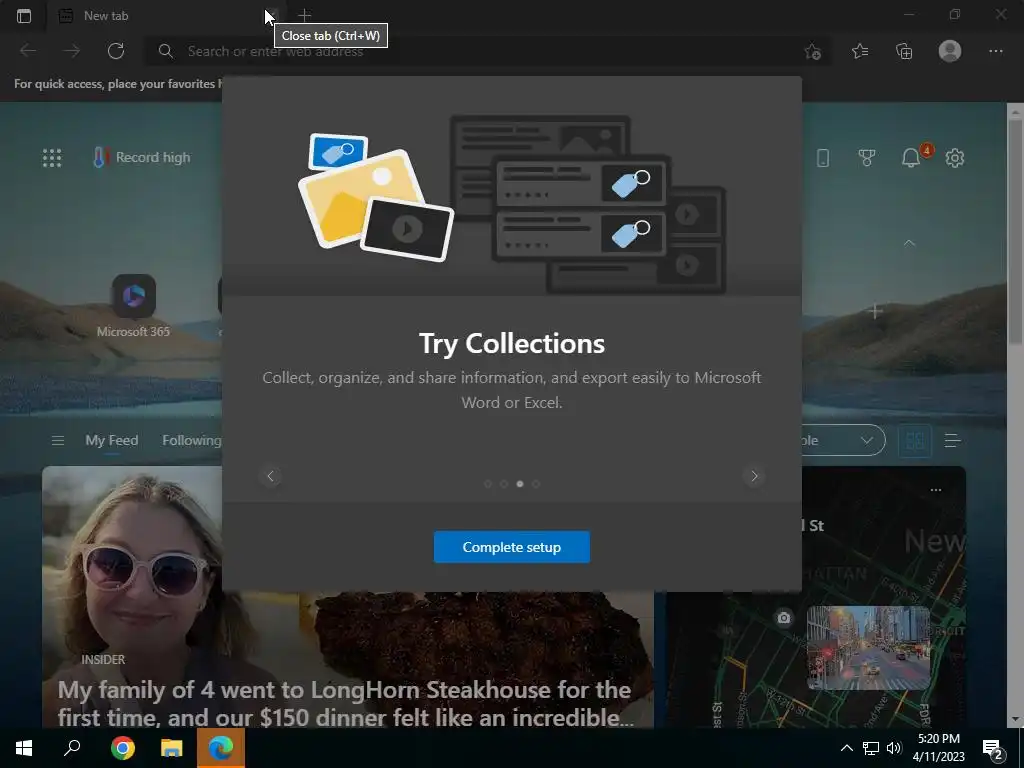Viewport: 1024px width, 768px height.
Task: Add a quick link site with plus
Action: 875,312
